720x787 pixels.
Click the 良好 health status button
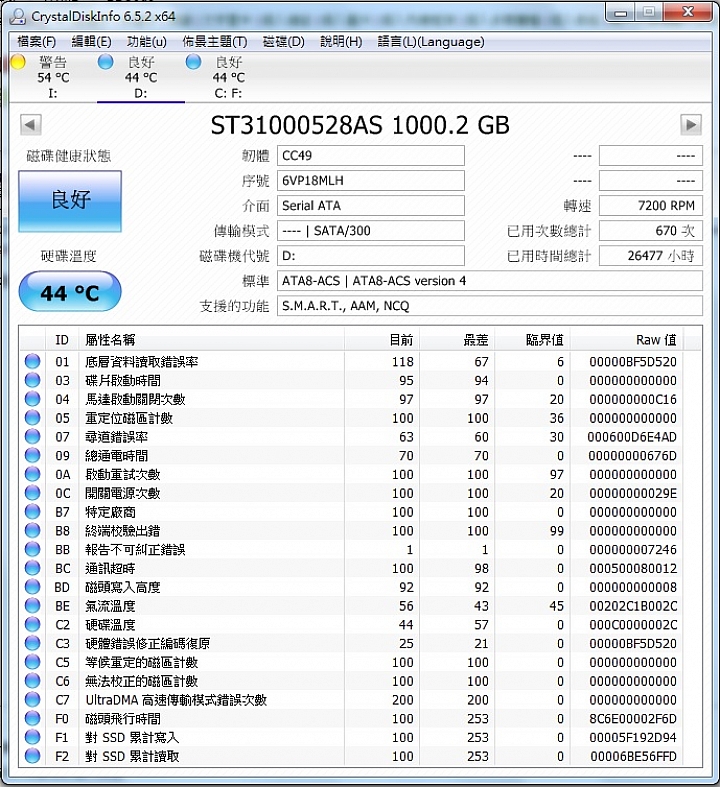(70, 201)
